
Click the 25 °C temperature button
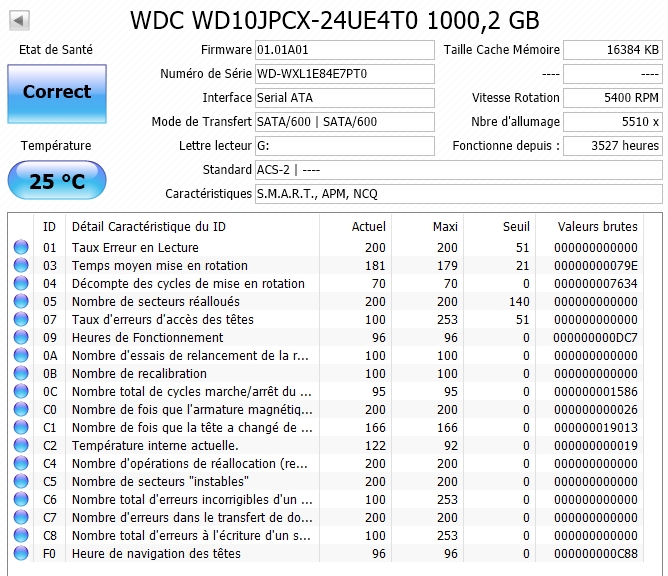57,181
